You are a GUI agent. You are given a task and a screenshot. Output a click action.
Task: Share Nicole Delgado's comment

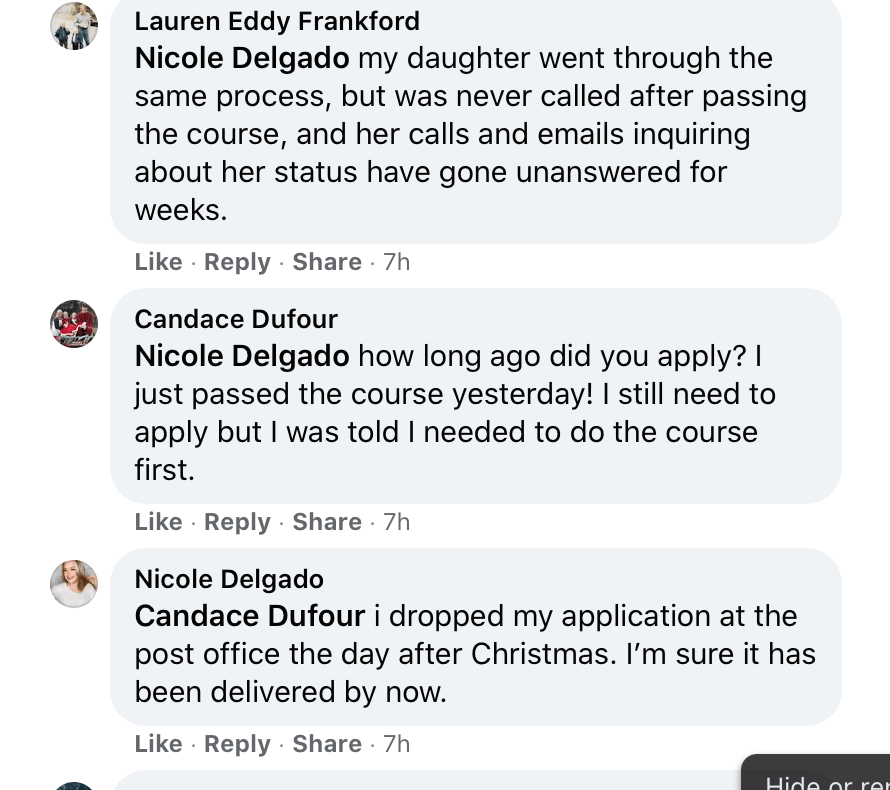327,744
